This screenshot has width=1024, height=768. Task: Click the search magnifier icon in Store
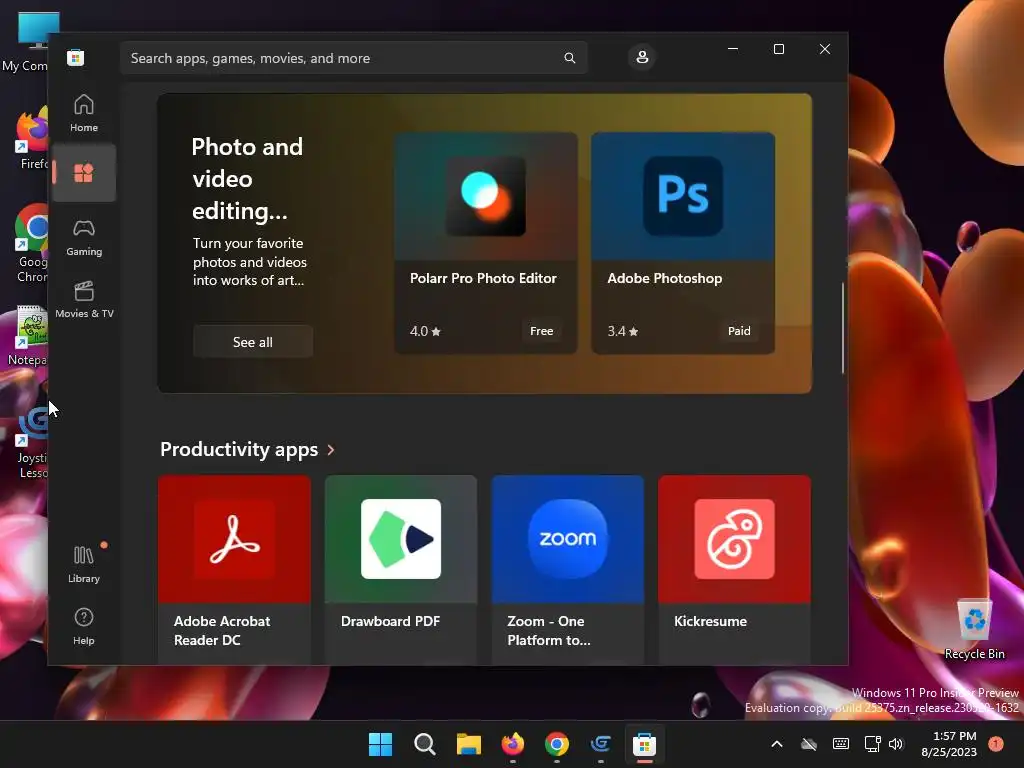coord(569,58)
